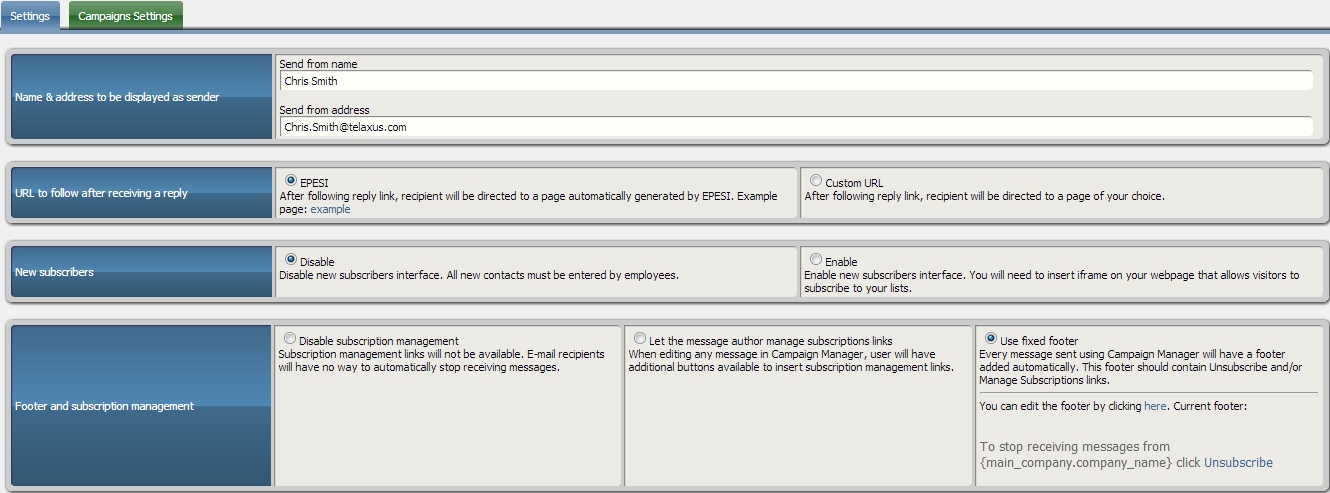Select the Use fixed footer option
Screen dimensions: 1330x493
coord(991,339)
